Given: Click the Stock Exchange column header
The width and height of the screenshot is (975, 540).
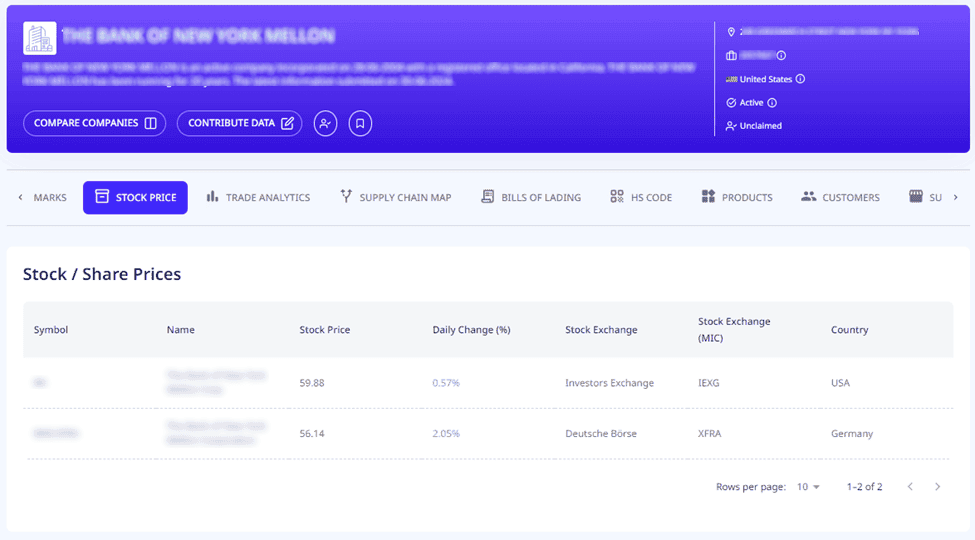Looking at the screenshot, I should pos(601,330).
